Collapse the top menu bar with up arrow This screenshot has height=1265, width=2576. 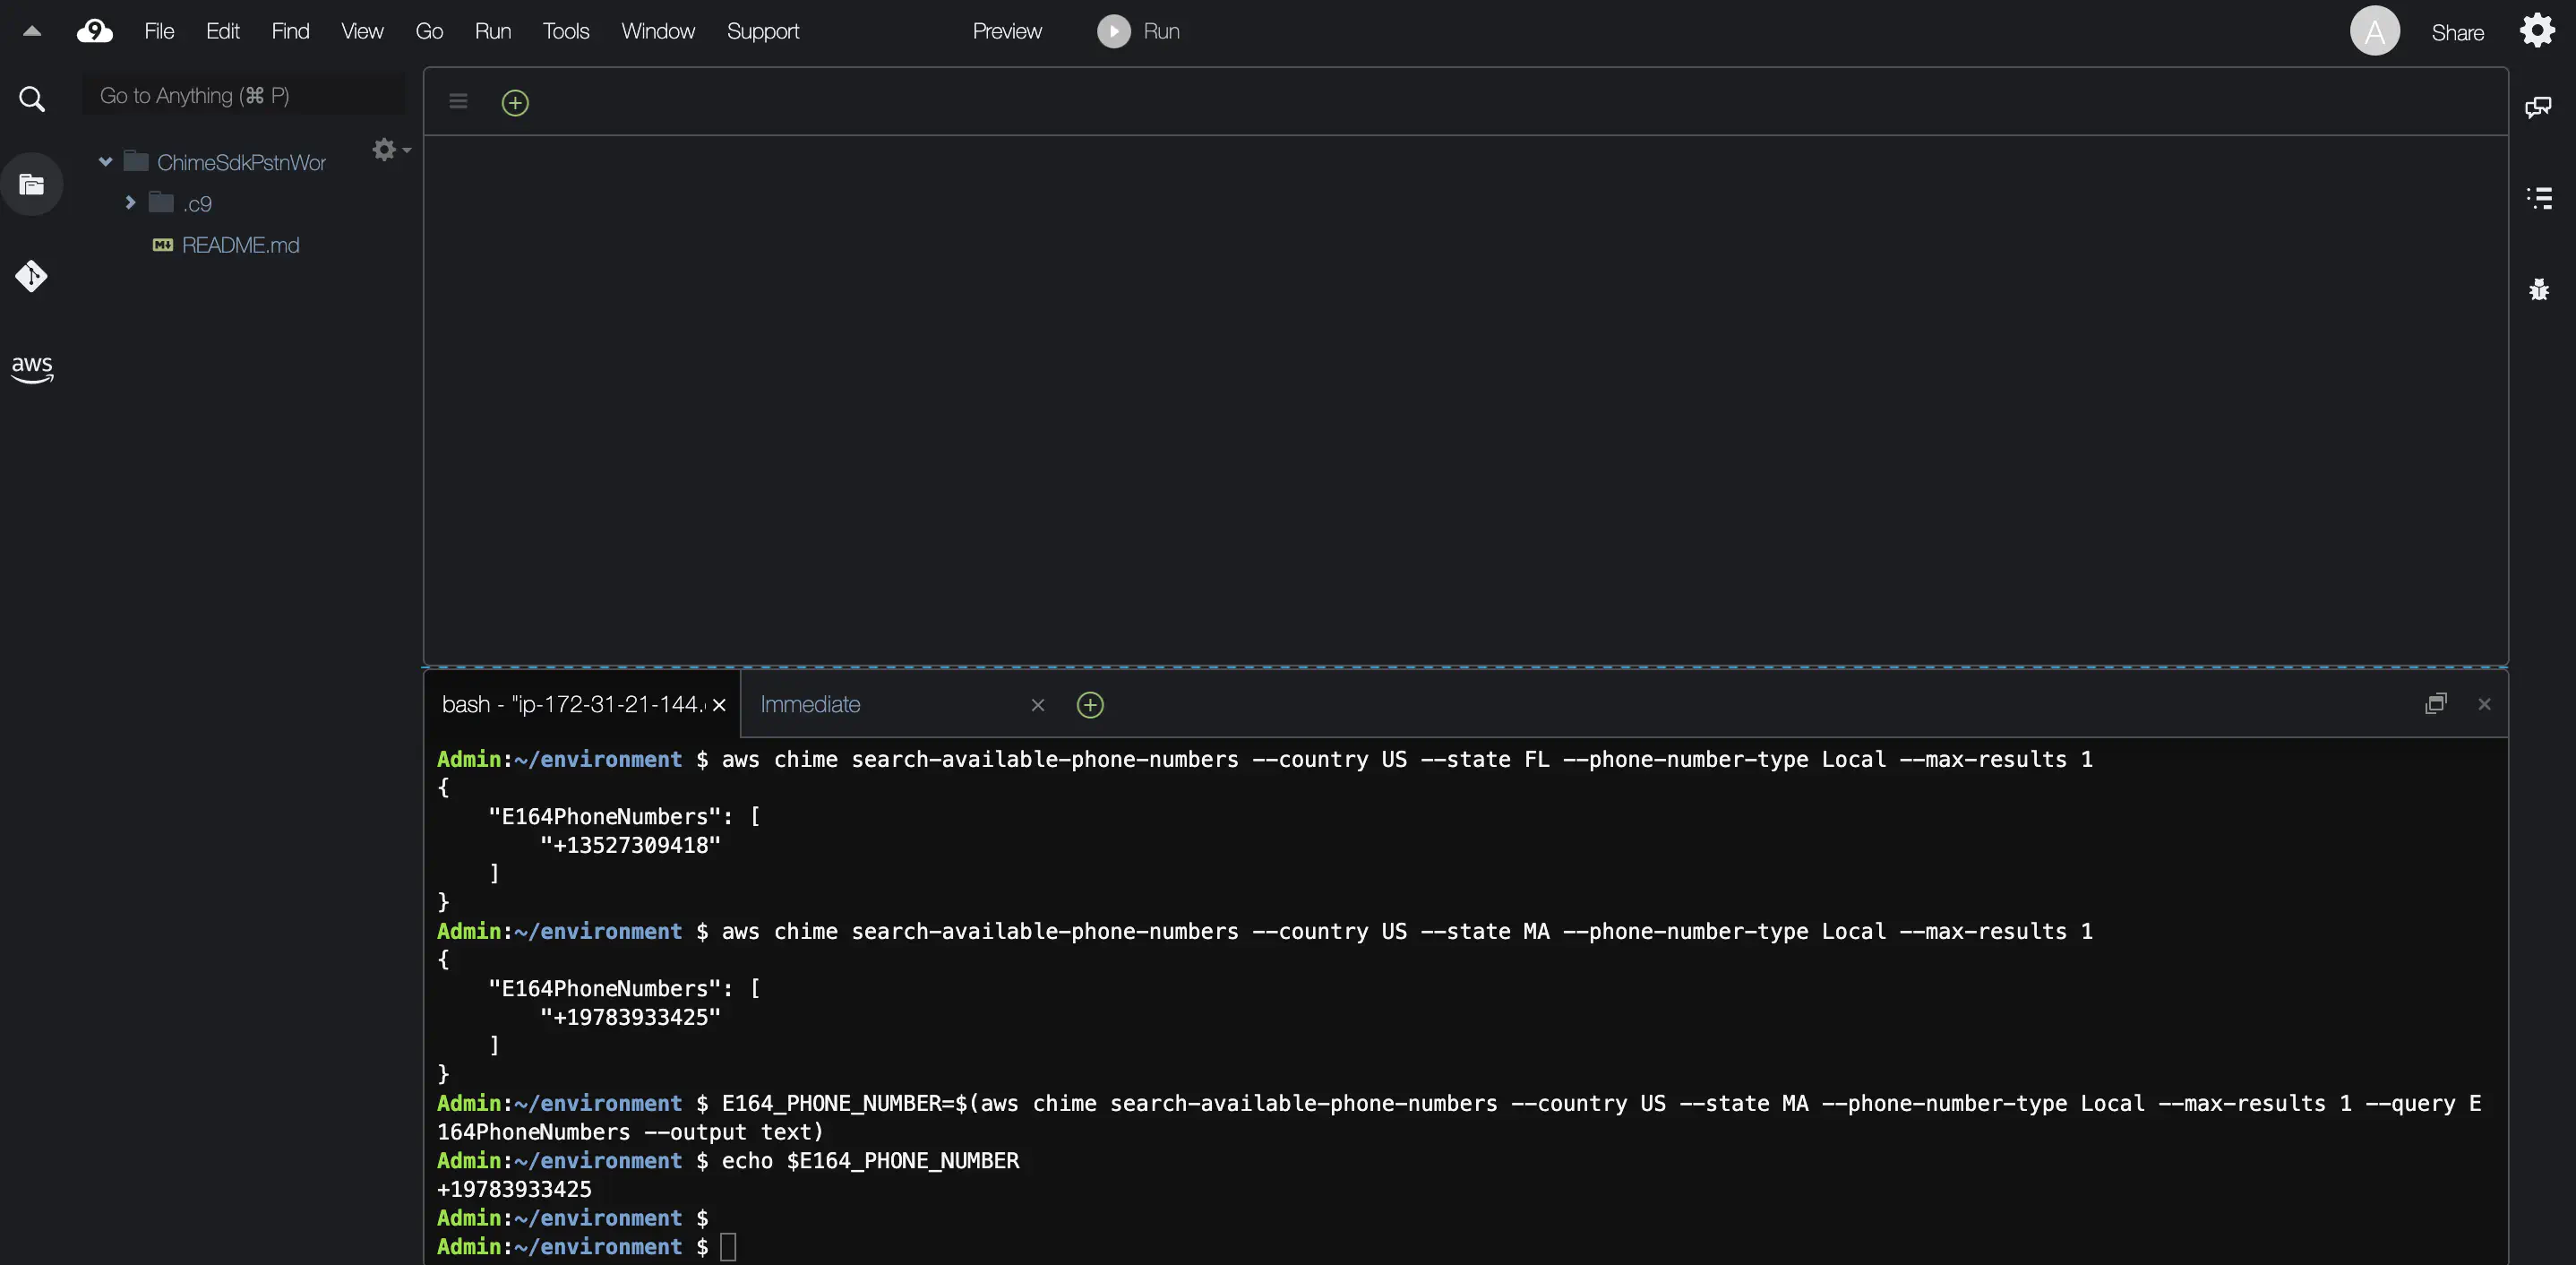point(32,31)
